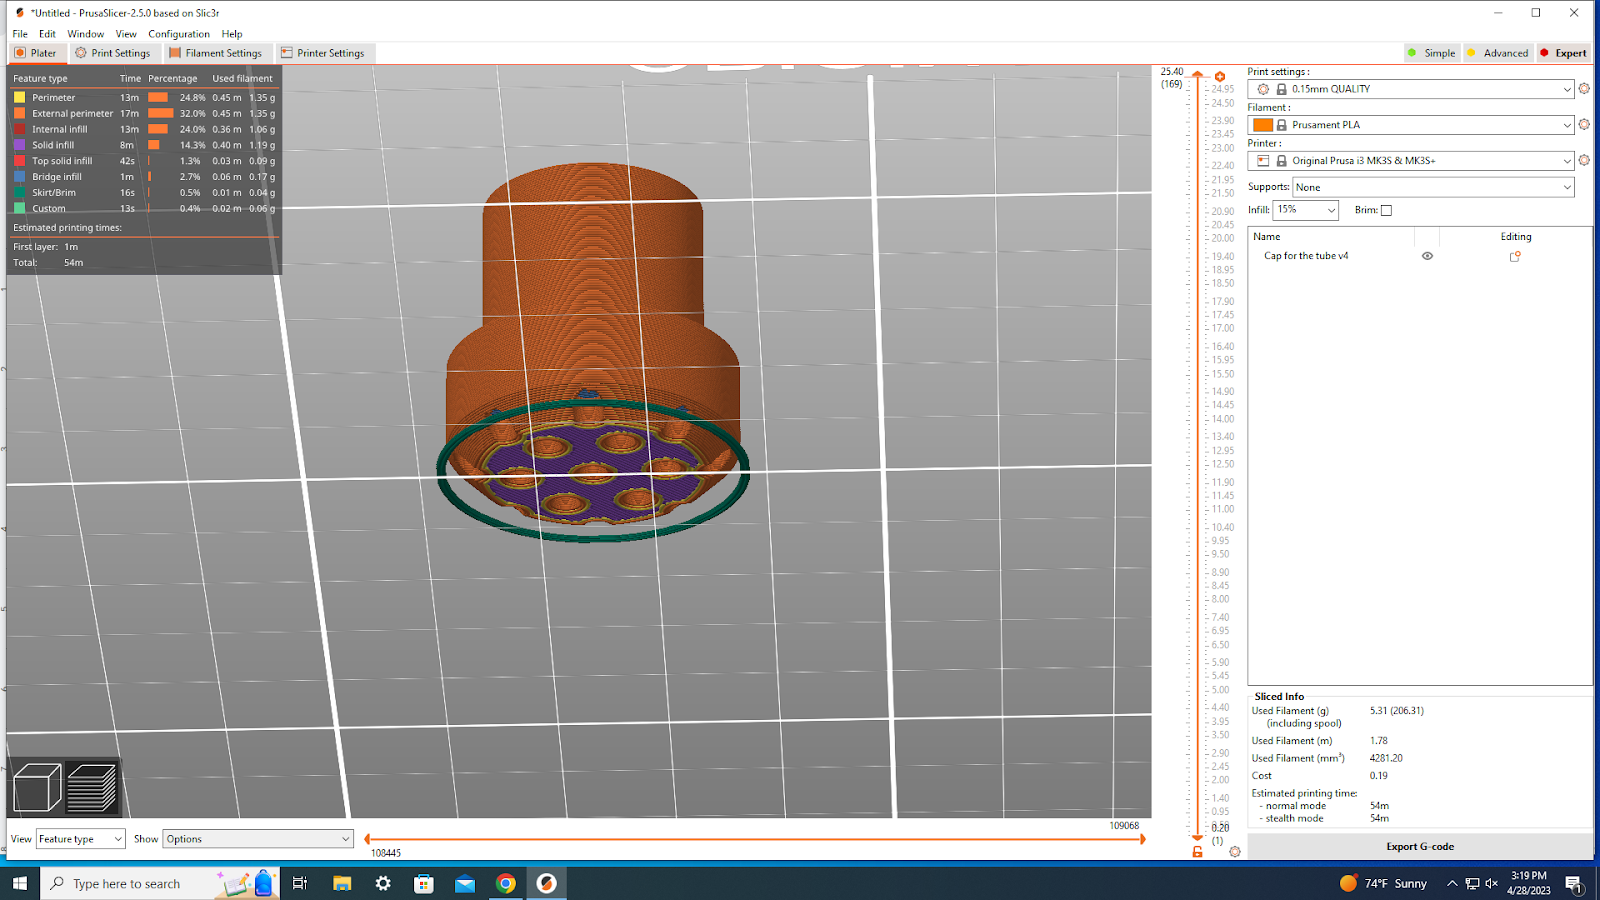Screen dimensions: 1600x900
Task: Open the View menu
Action: click(126, 34)
